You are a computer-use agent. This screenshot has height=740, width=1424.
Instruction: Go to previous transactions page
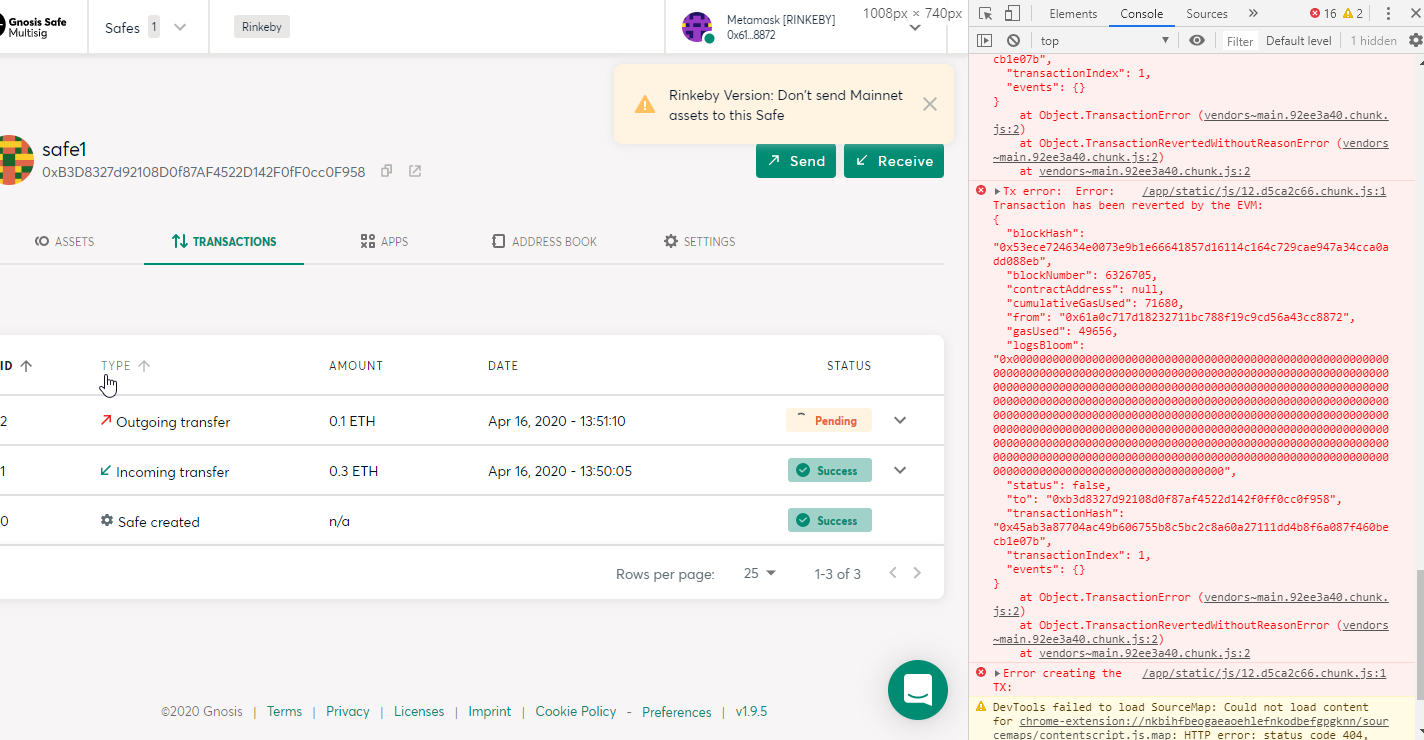click(893, 573)
